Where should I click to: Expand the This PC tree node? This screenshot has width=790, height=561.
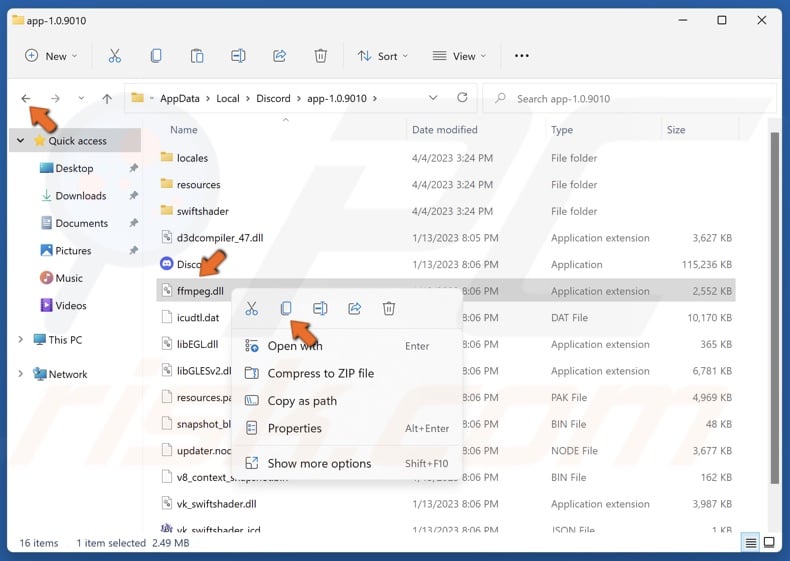(21, 340)
